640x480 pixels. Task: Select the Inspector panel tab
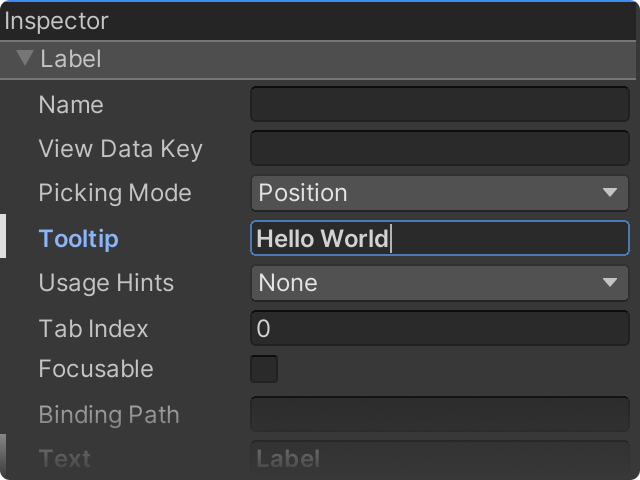point(57,20)
